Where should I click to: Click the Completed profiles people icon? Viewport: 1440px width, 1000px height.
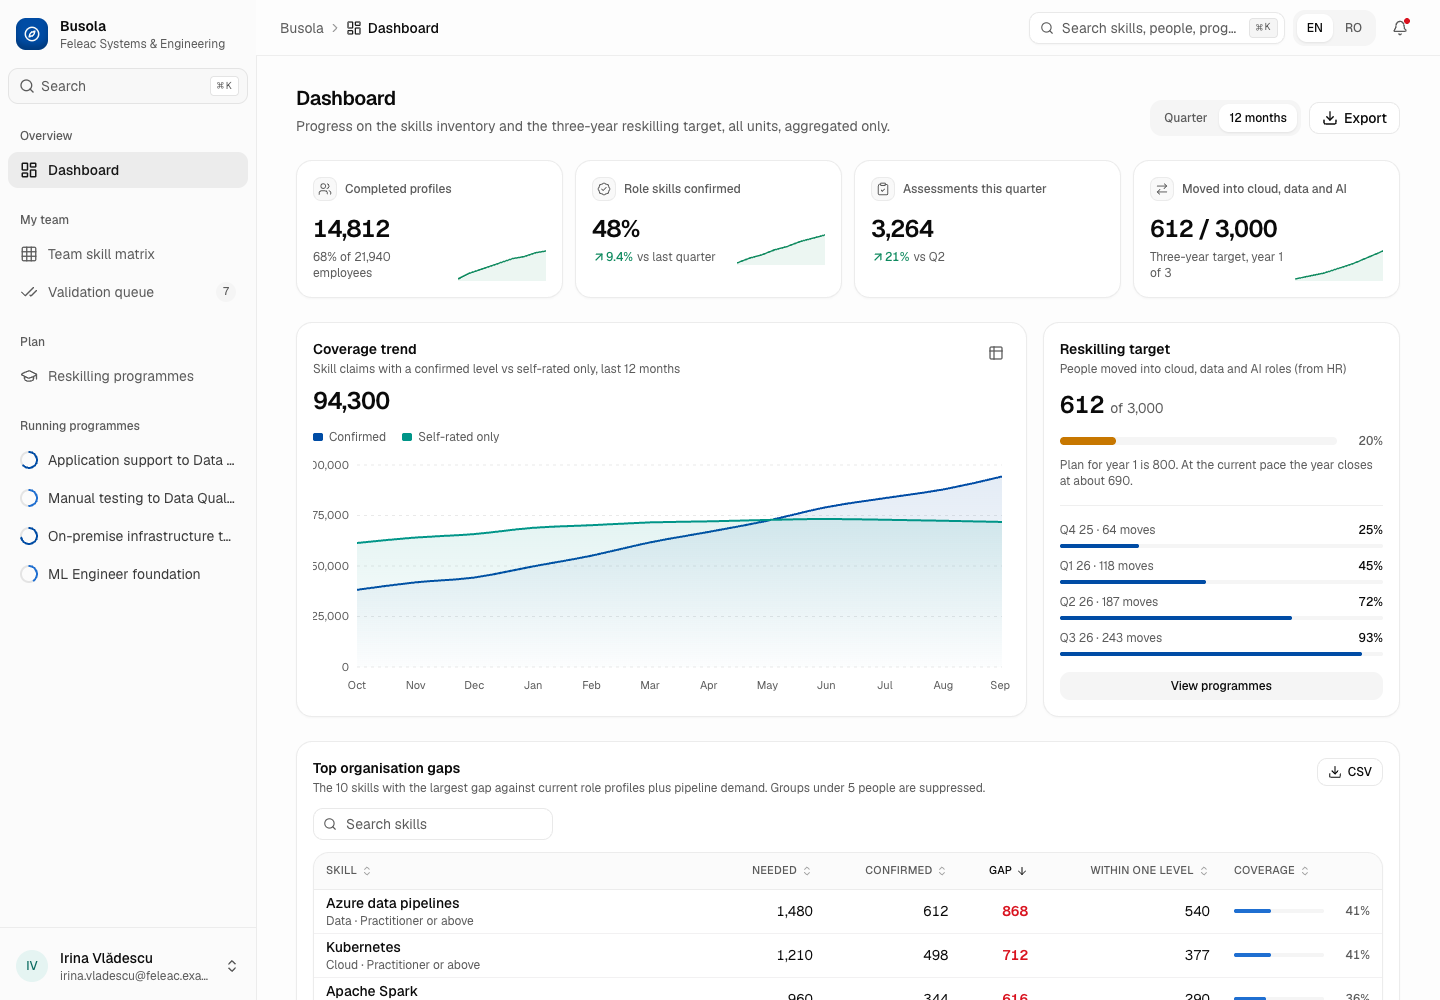click(x=325, y=189)
